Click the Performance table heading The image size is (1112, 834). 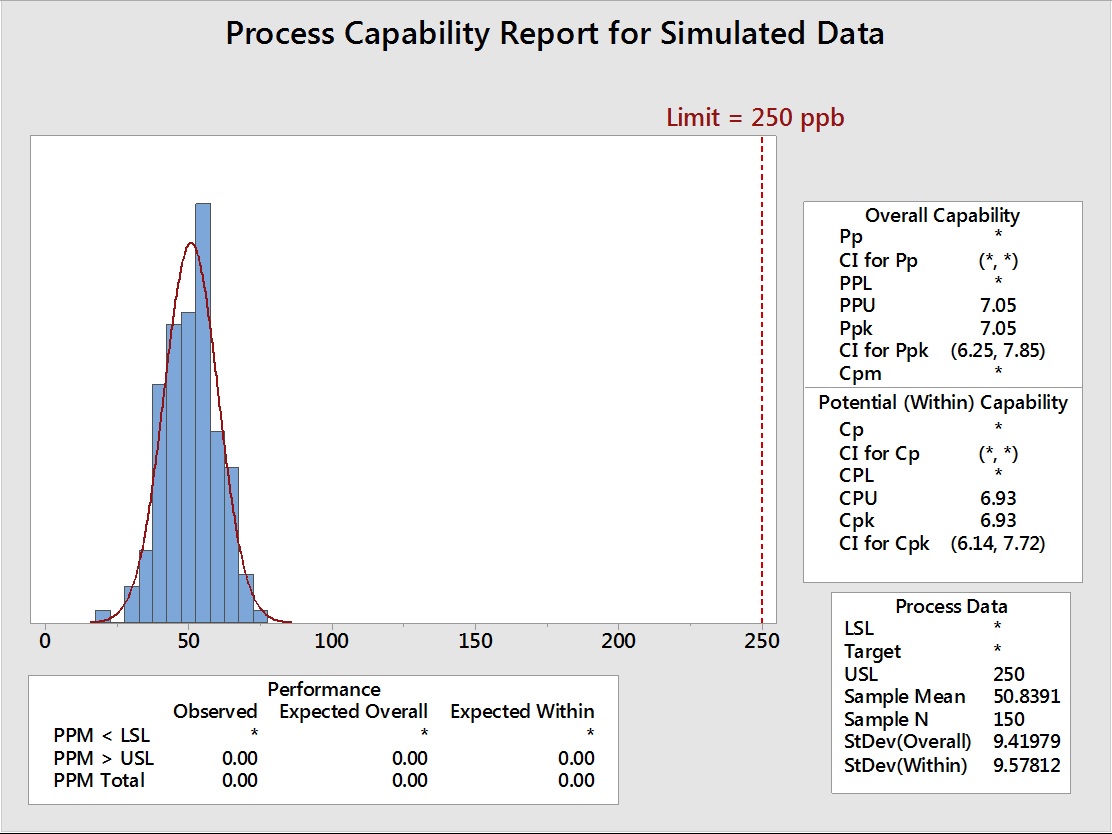tap(323, 689)
